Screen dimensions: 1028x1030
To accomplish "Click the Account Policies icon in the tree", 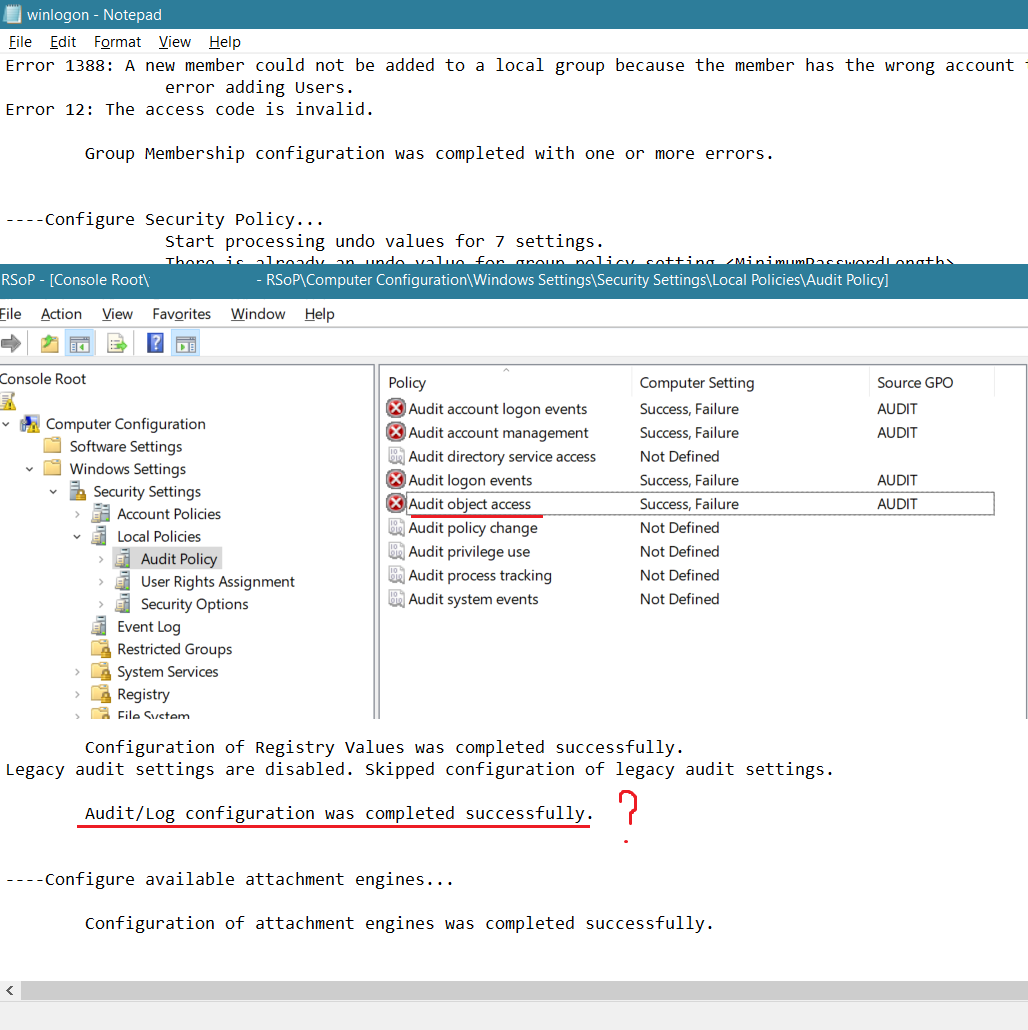I will tap(101, 514).
